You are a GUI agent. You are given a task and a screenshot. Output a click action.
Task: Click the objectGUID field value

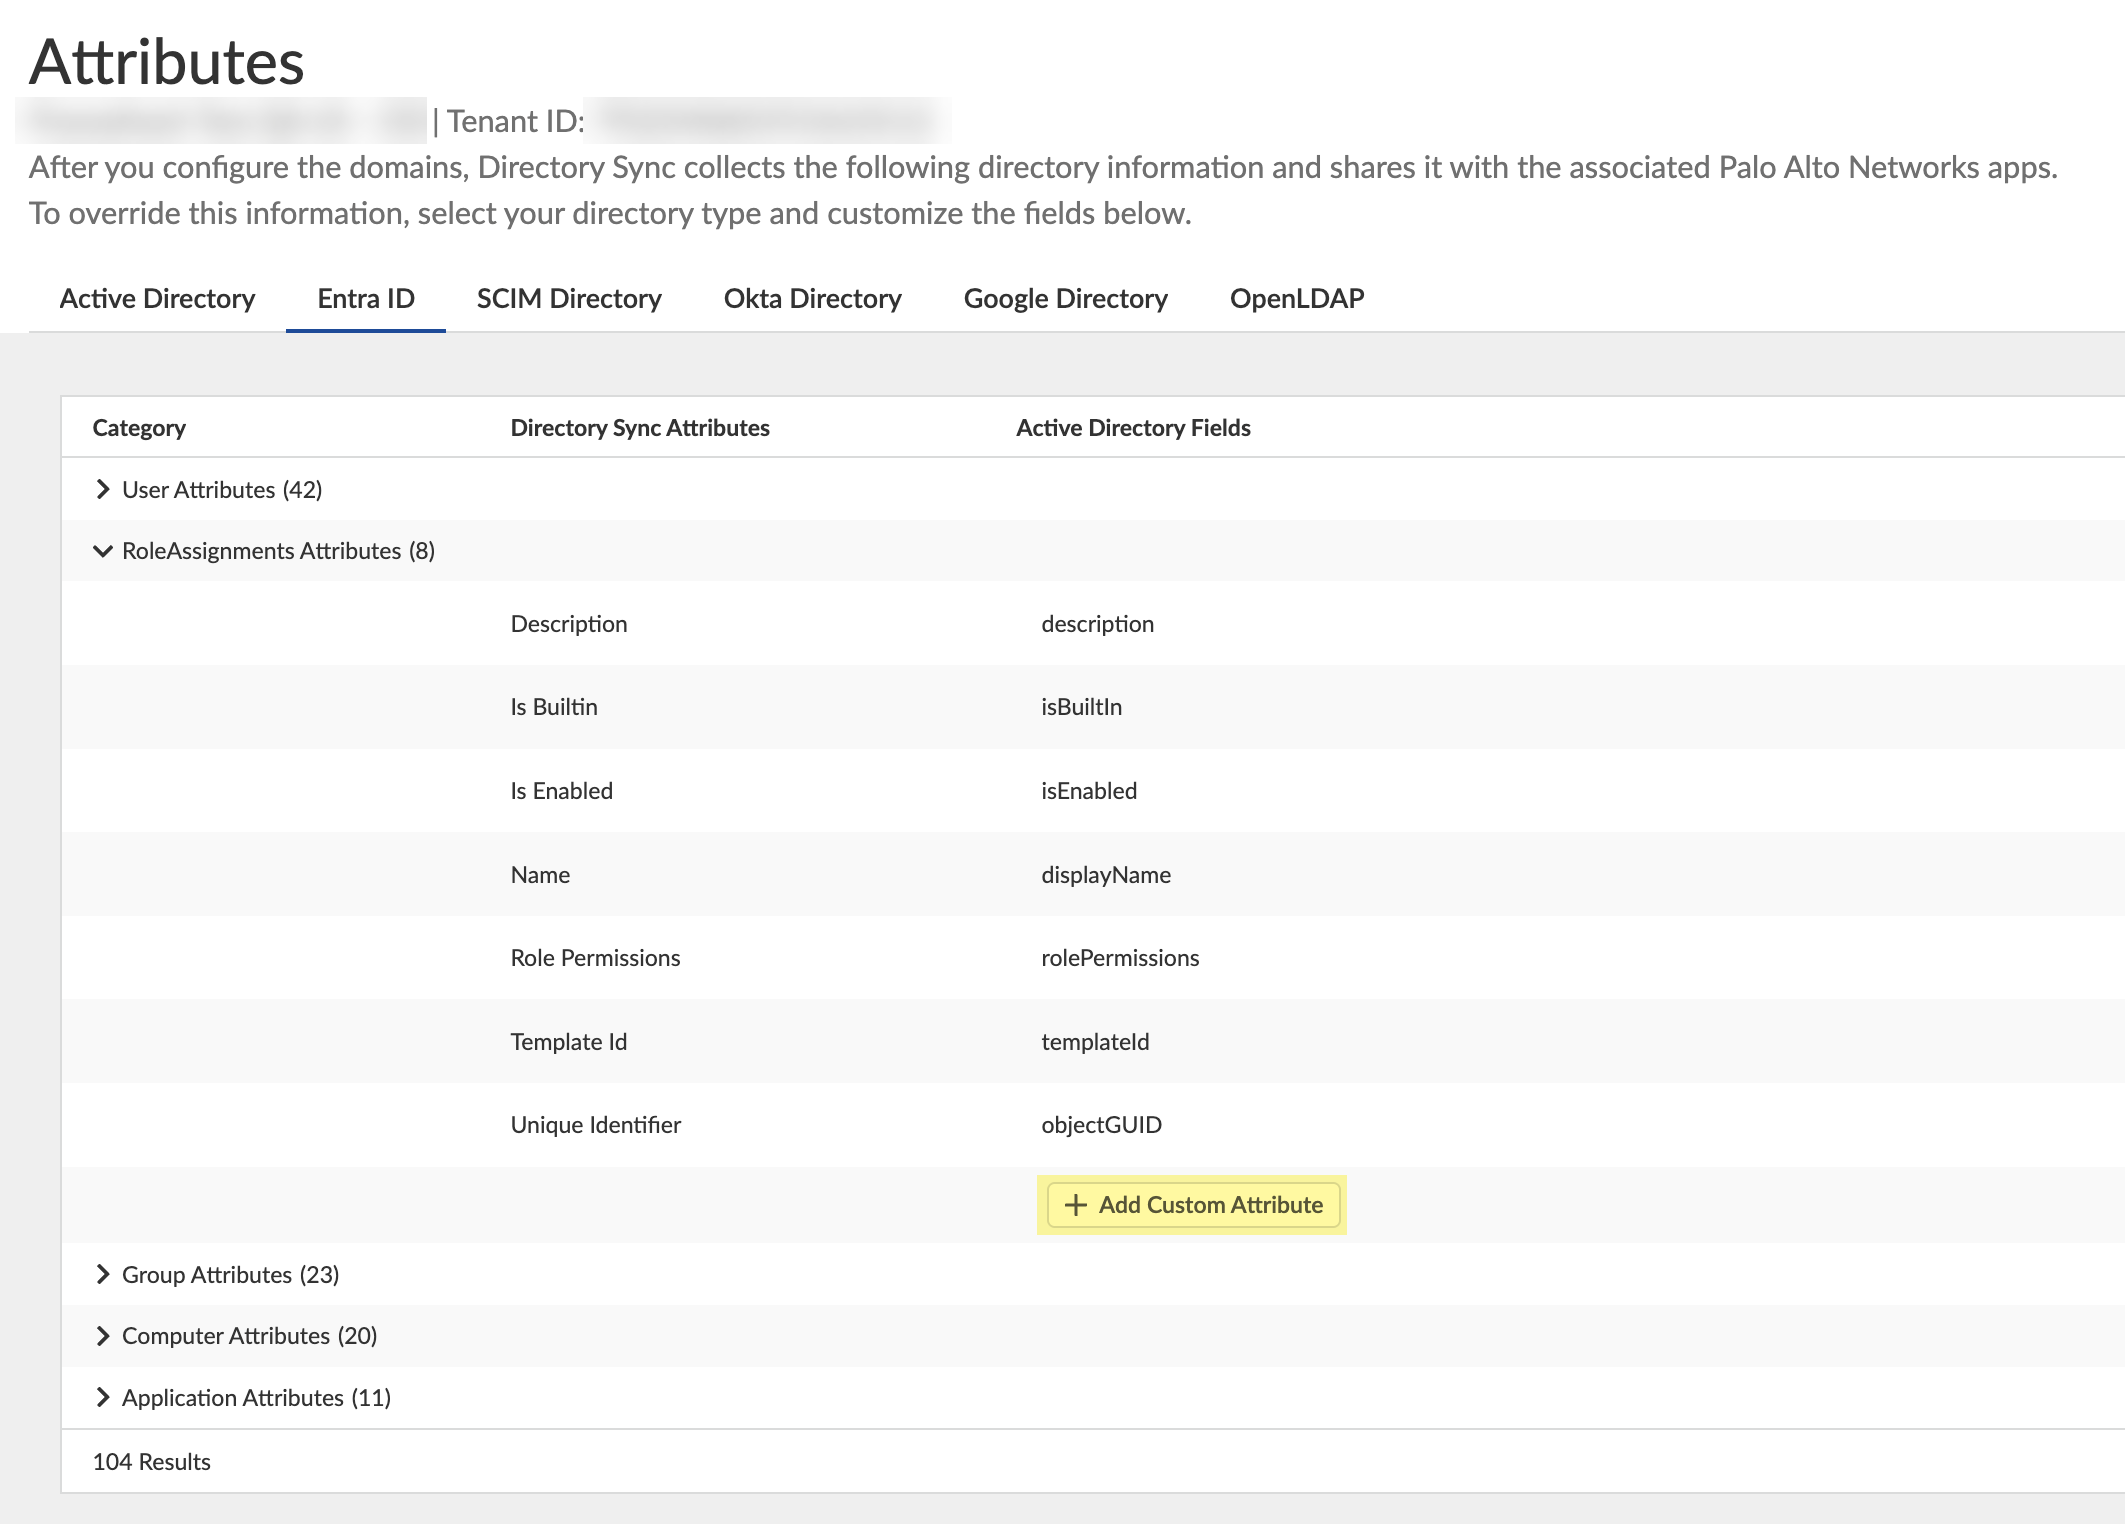[x=1101, y=1125]
